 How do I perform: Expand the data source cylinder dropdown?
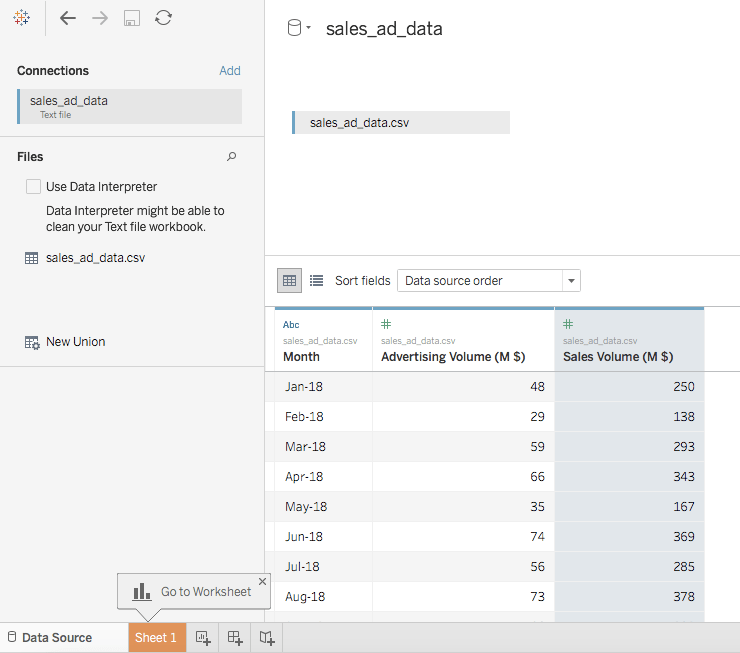[x=299, y=29]
